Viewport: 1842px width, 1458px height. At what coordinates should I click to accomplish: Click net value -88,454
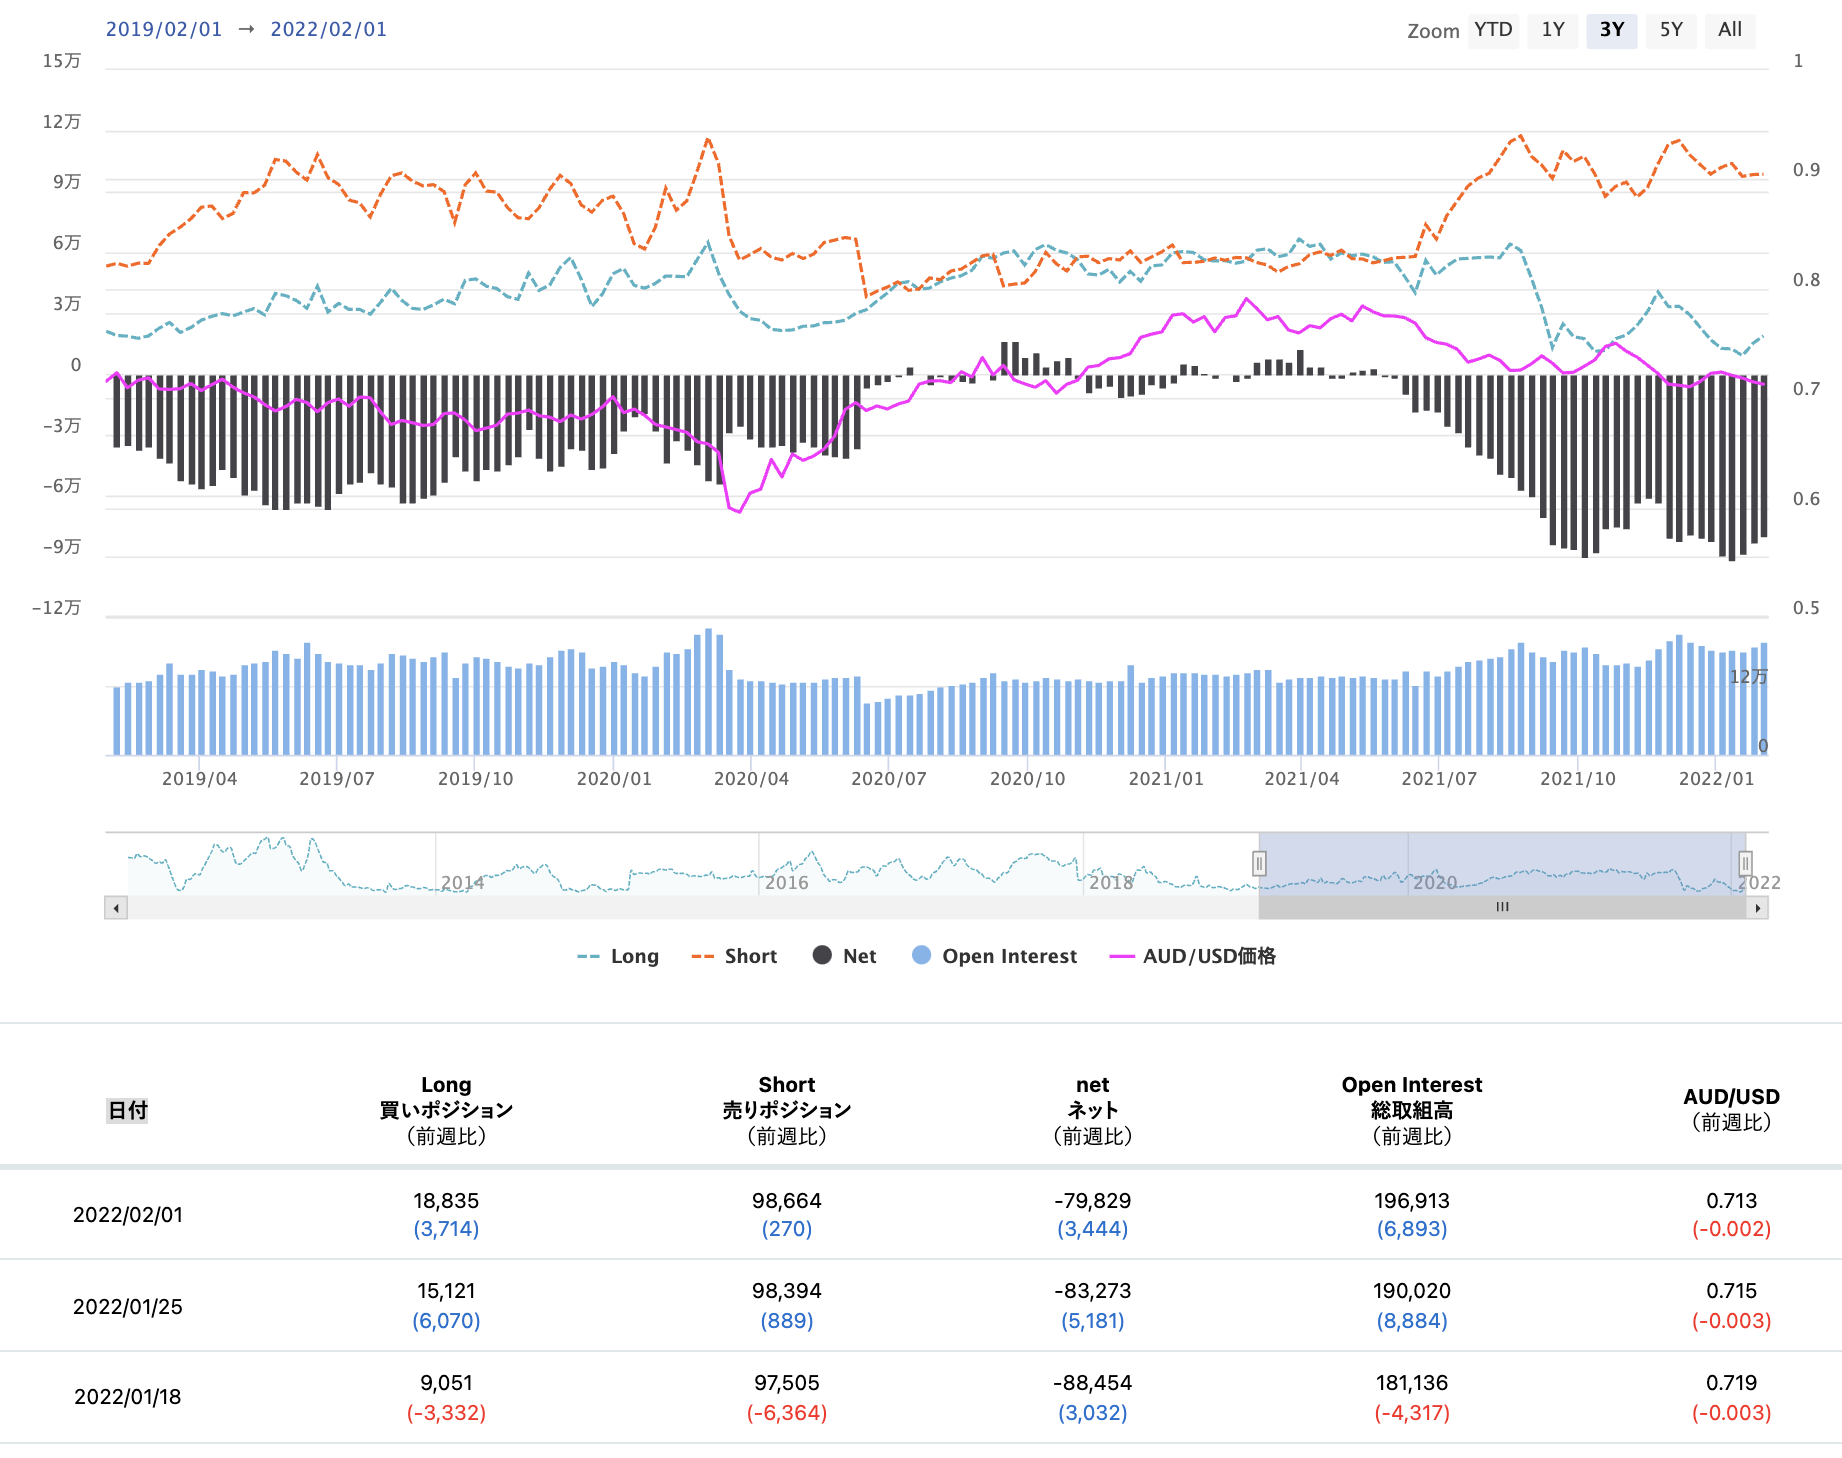coord(1093,1383)
